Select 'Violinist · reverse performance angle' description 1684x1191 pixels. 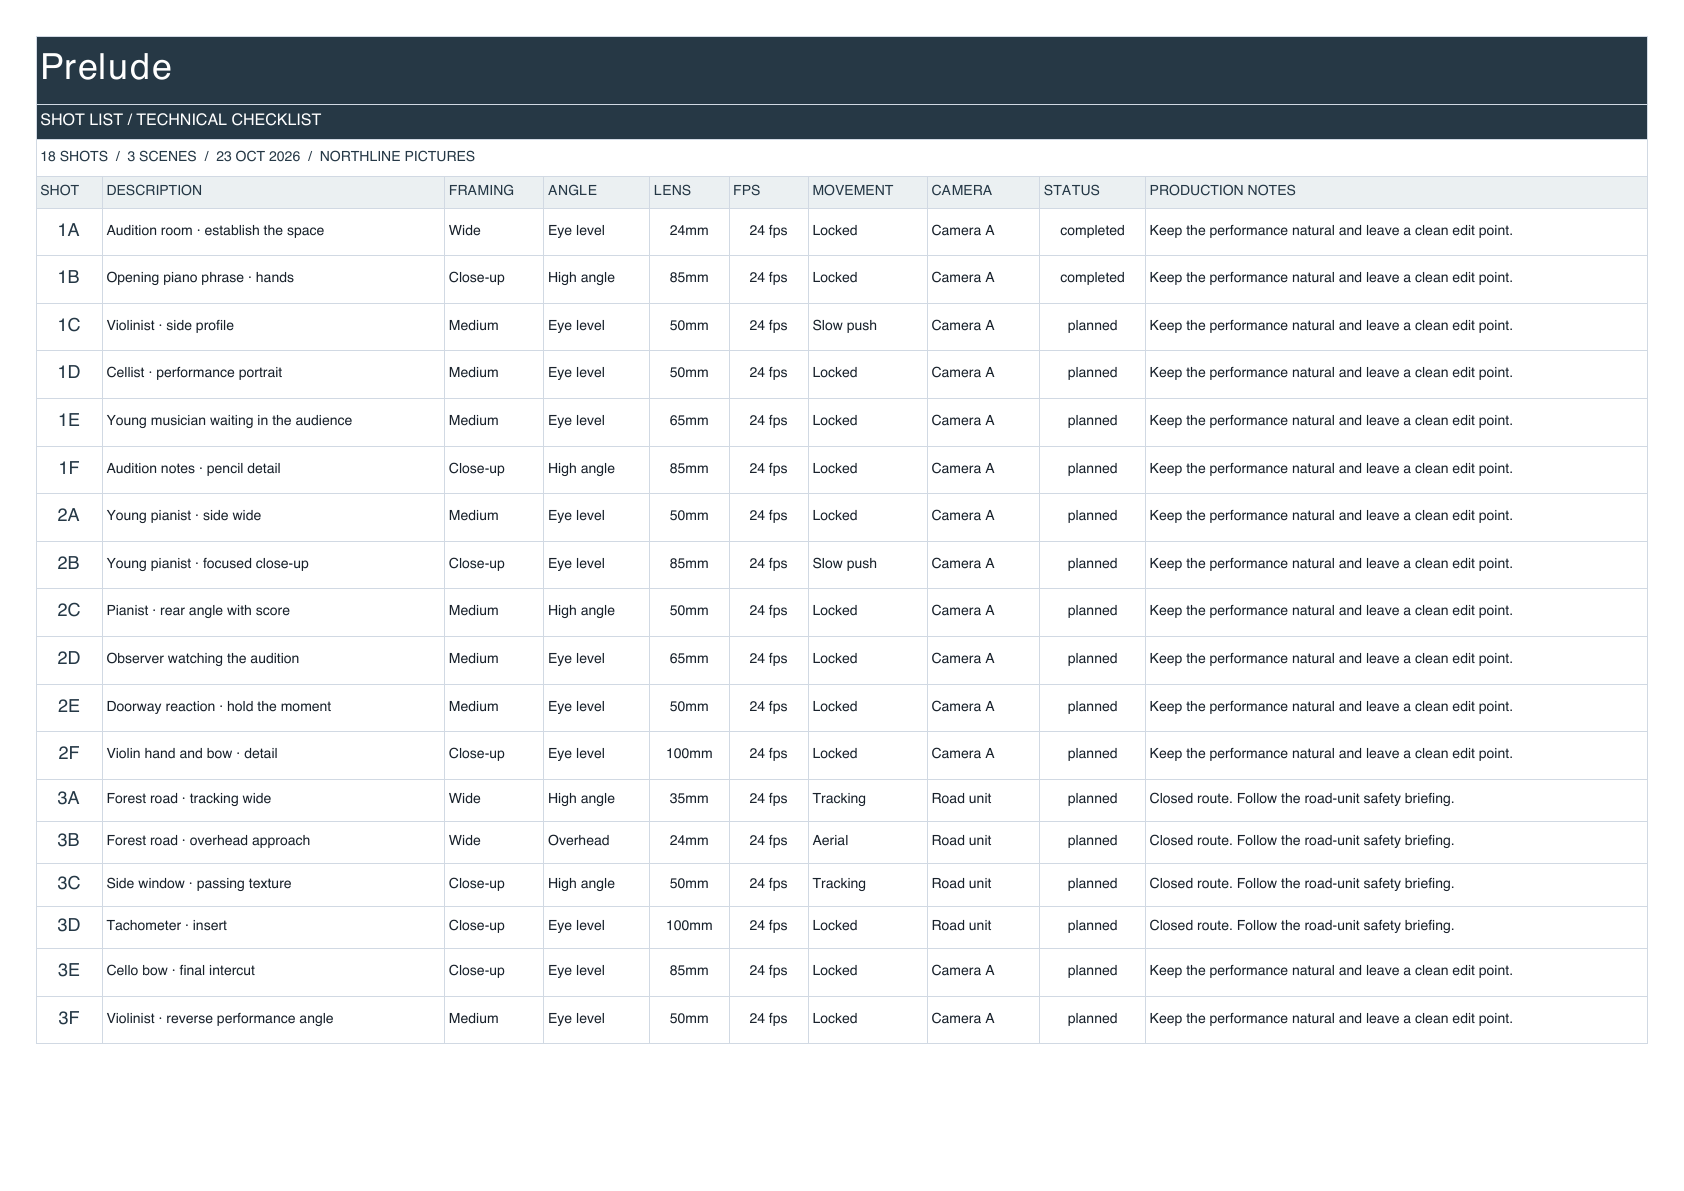tap(220, 1019)
